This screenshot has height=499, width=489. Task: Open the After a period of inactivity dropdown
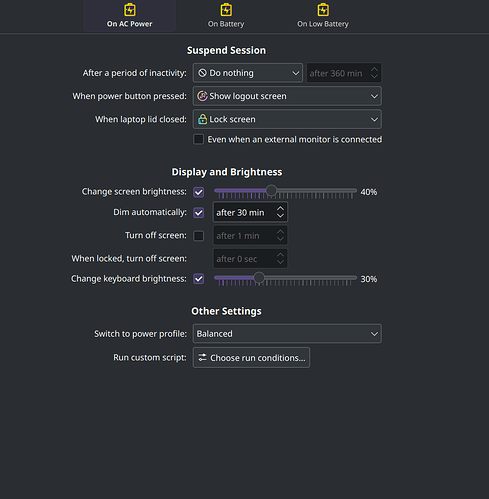pyautogui.click(x=248, y=73)
